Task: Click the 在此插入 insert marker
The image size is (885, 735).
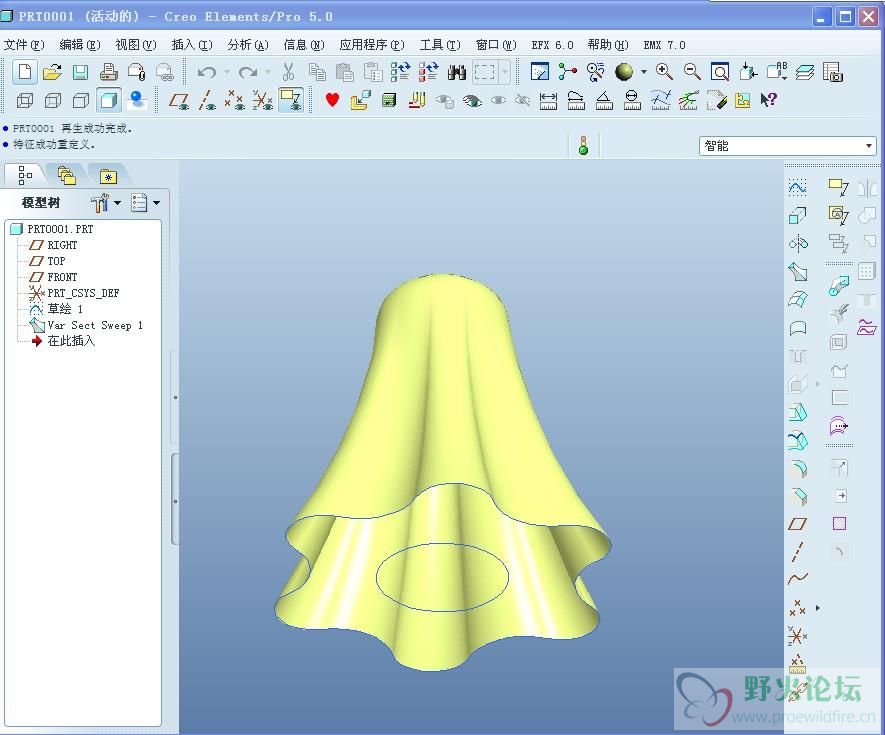Action: click(x=71, y=341)
